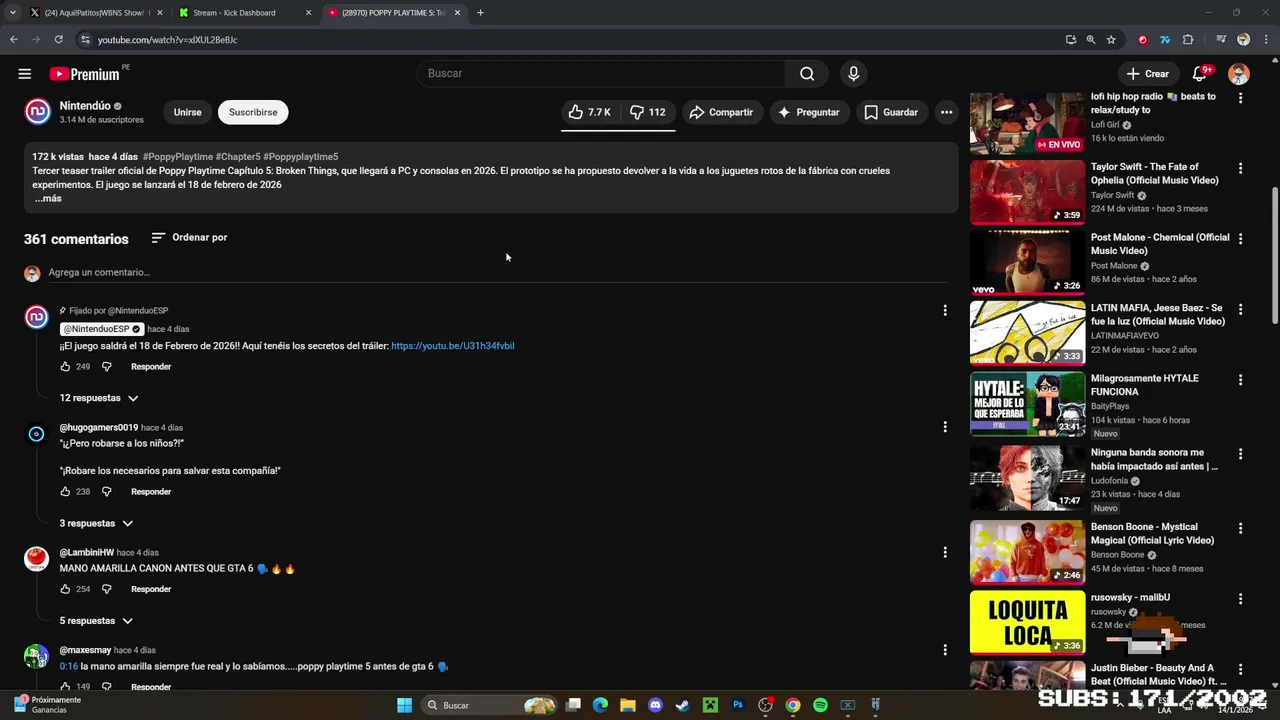
Task: Bookmark this page with star icon
Action: point(1111,40)
